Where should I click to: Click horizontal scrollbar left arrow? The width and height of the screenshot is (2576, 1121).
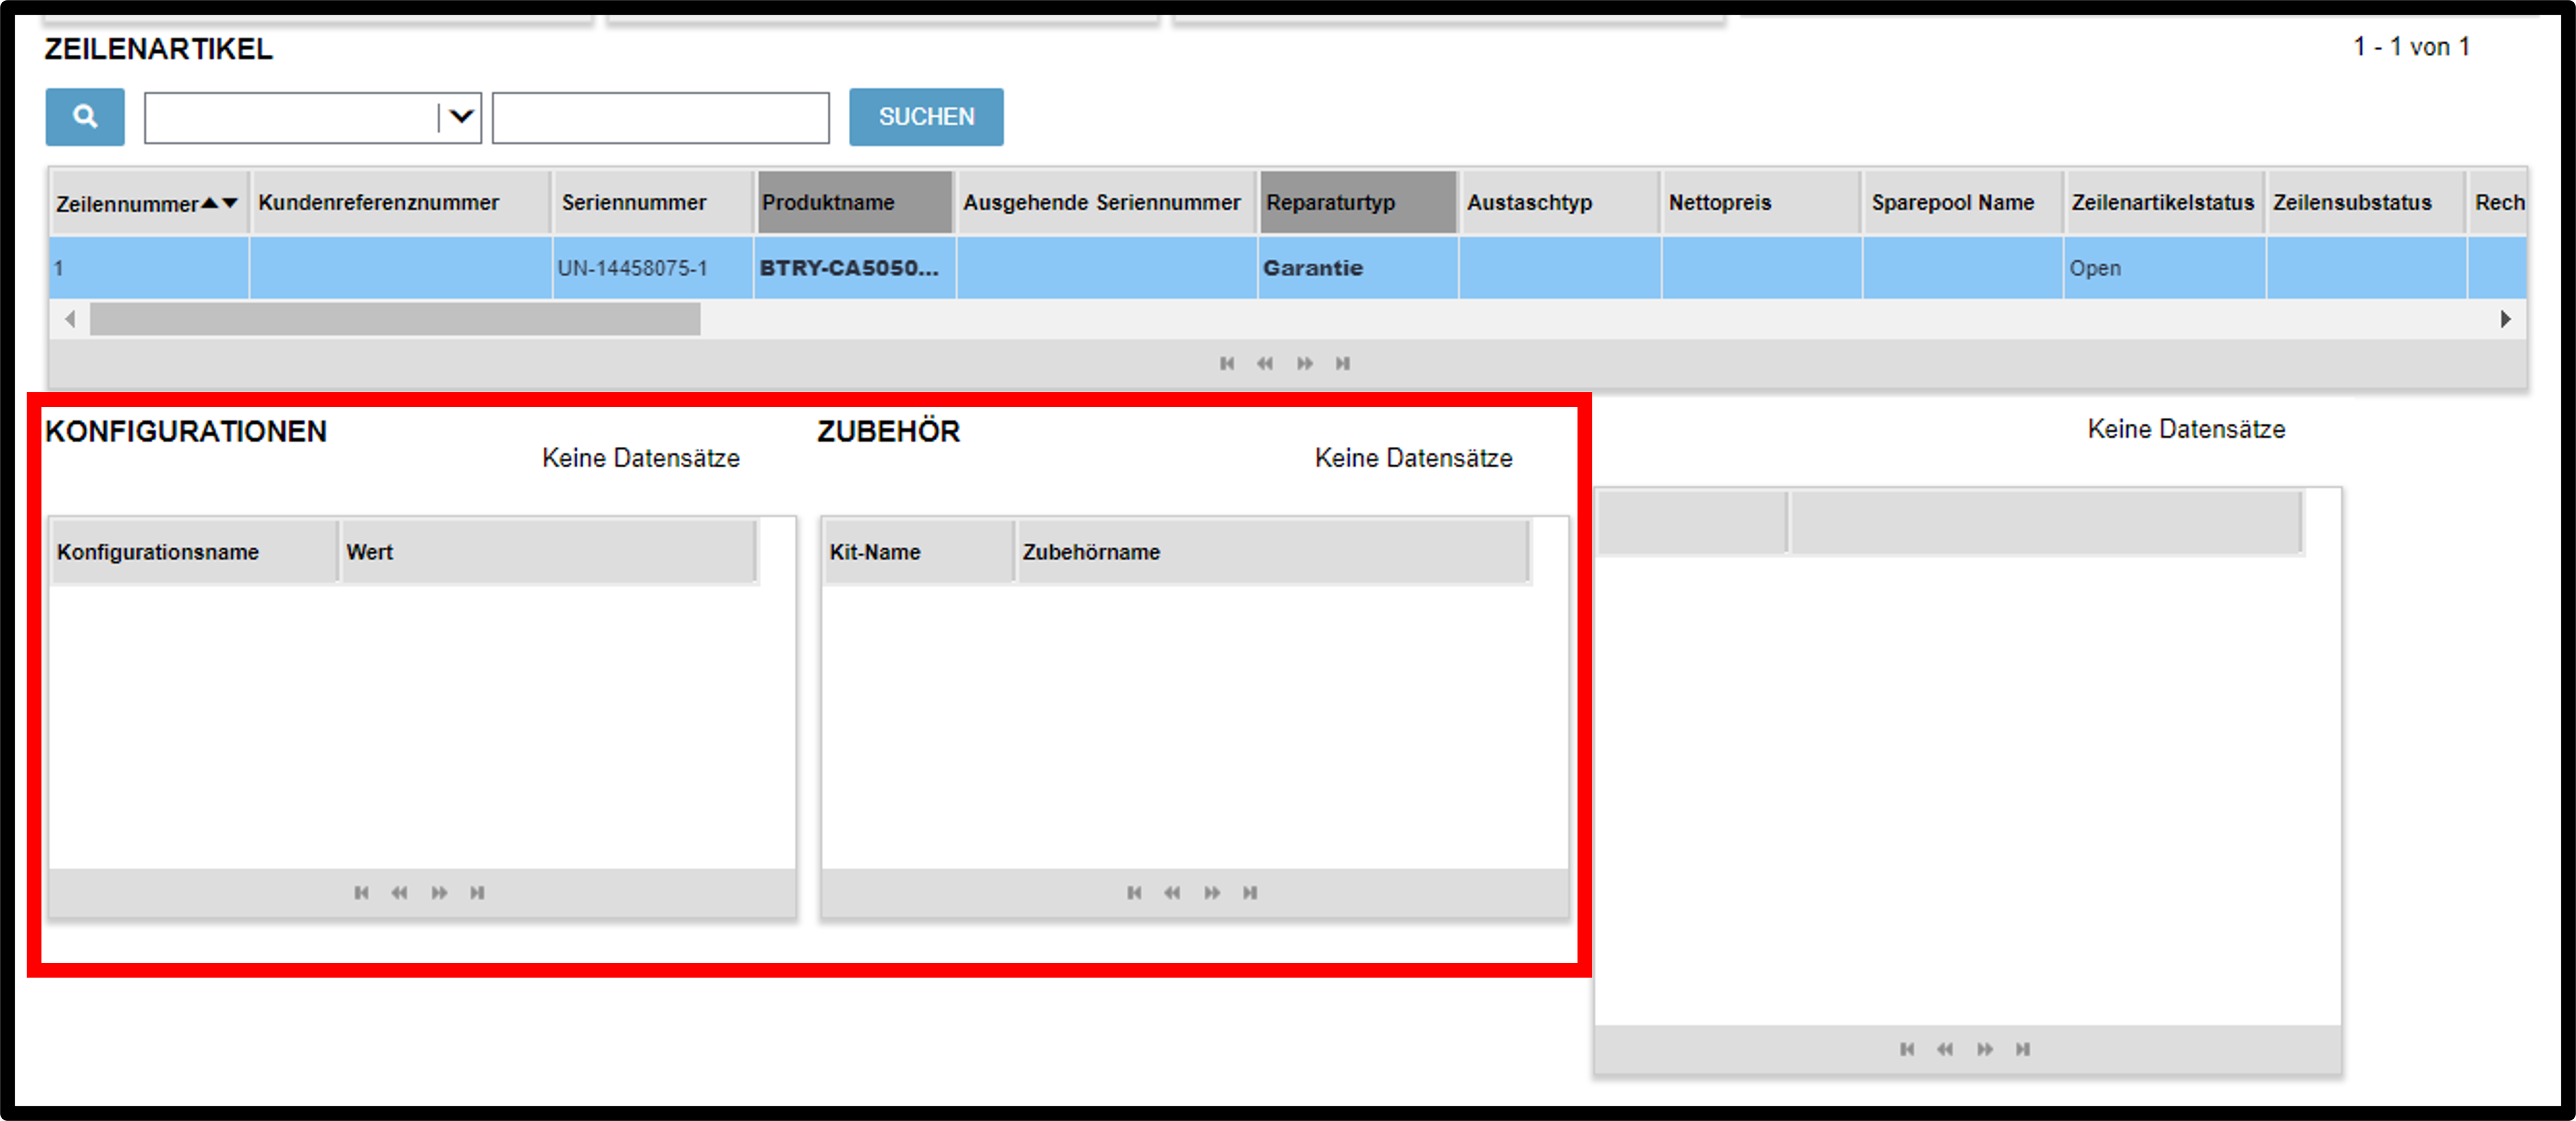[x=70, y=320]
